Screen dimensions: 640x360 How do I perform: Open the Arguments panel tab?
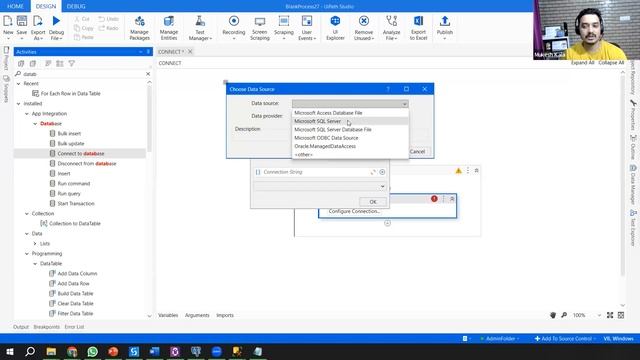(x=197, y=315)
